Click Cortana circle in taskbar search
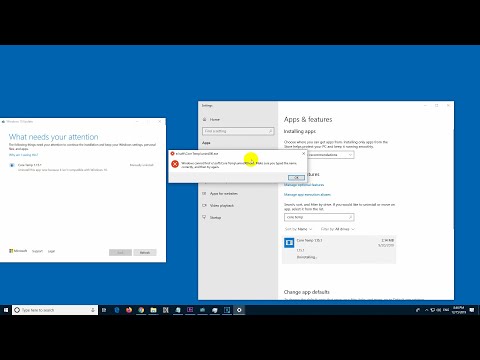The image size is (480, 360). coord(17,310)
